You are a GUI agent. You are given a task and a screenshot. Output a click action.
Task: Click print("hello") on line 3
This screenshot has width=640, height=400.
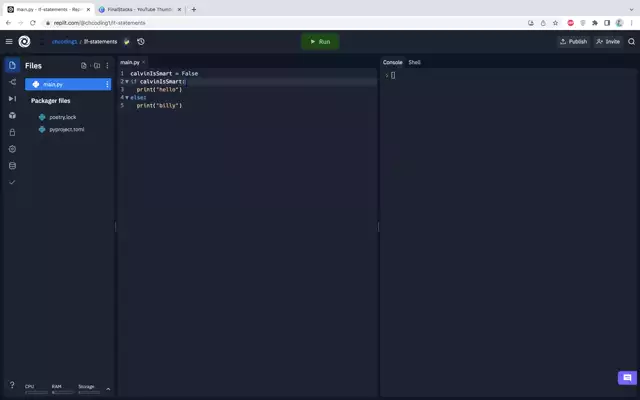[x=159, y=89]
